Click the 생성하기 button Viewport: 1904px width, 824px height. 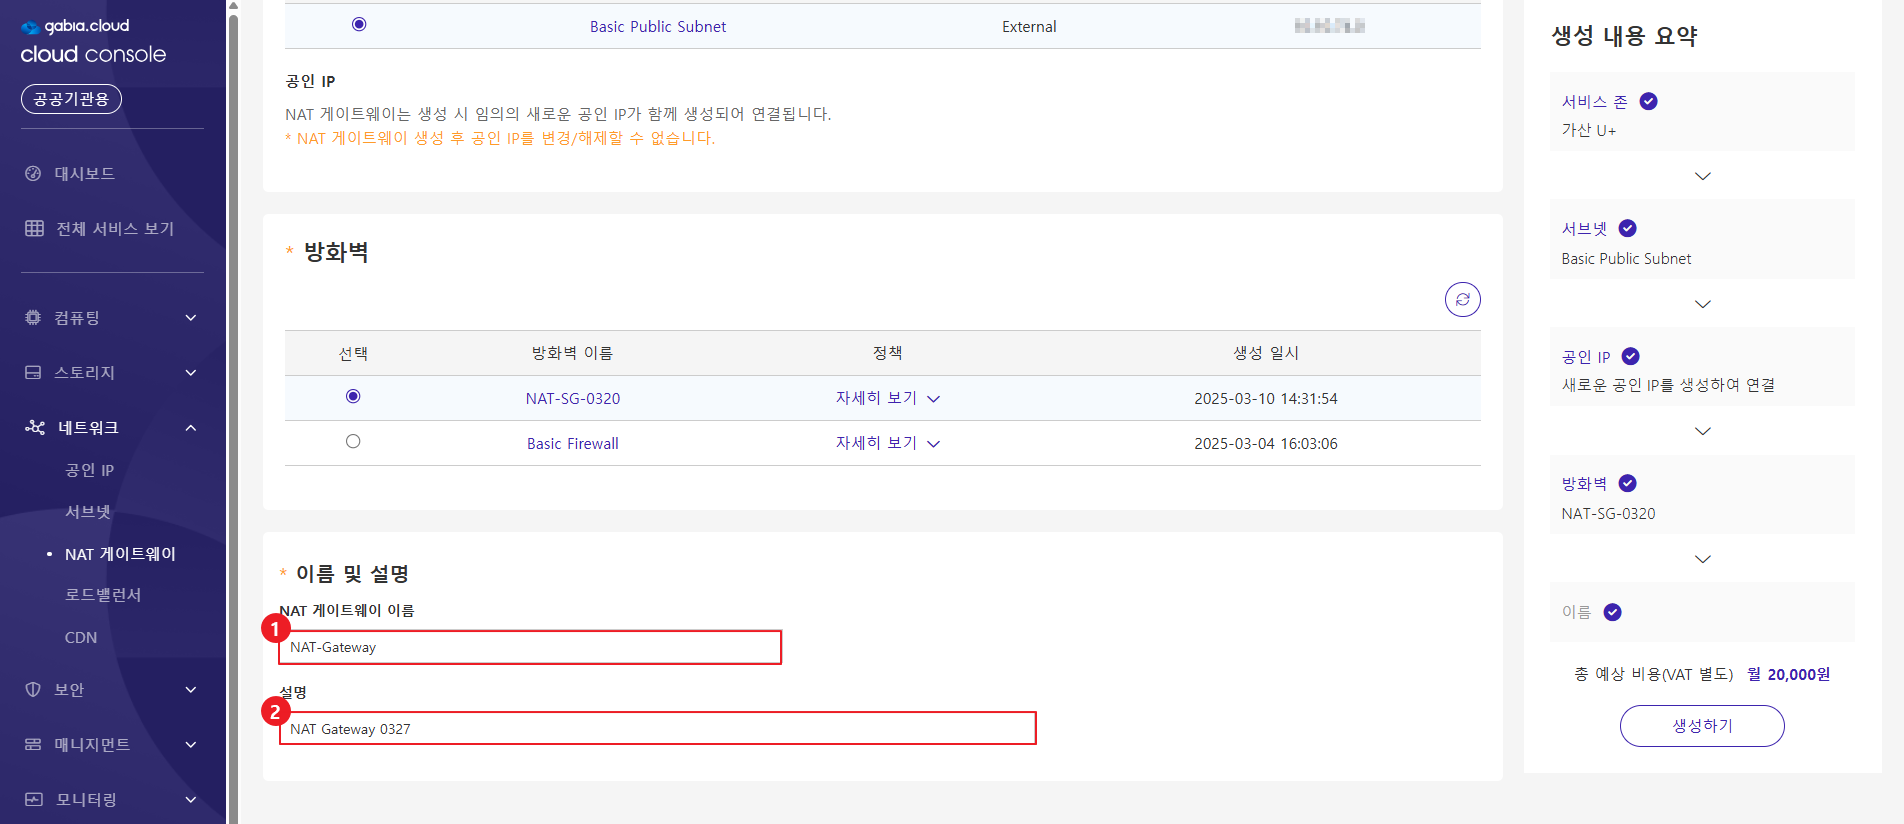[1701, 726]
